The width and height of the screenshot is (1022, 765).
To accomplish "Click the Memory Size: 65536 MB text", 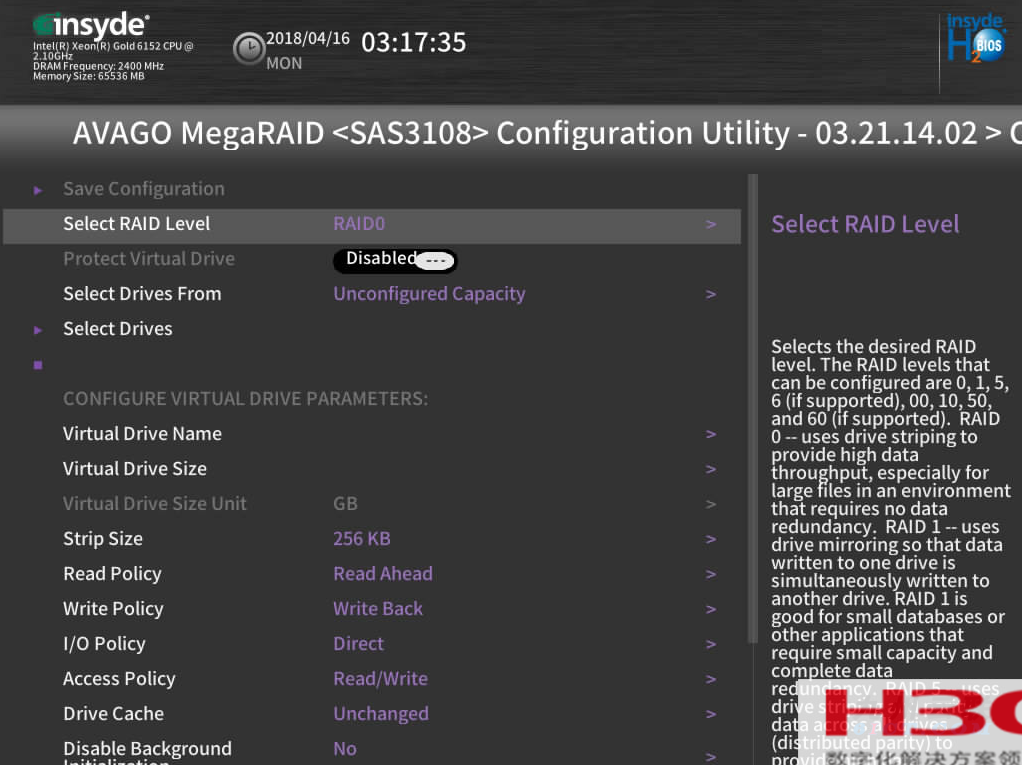I will tap(89, 76).
